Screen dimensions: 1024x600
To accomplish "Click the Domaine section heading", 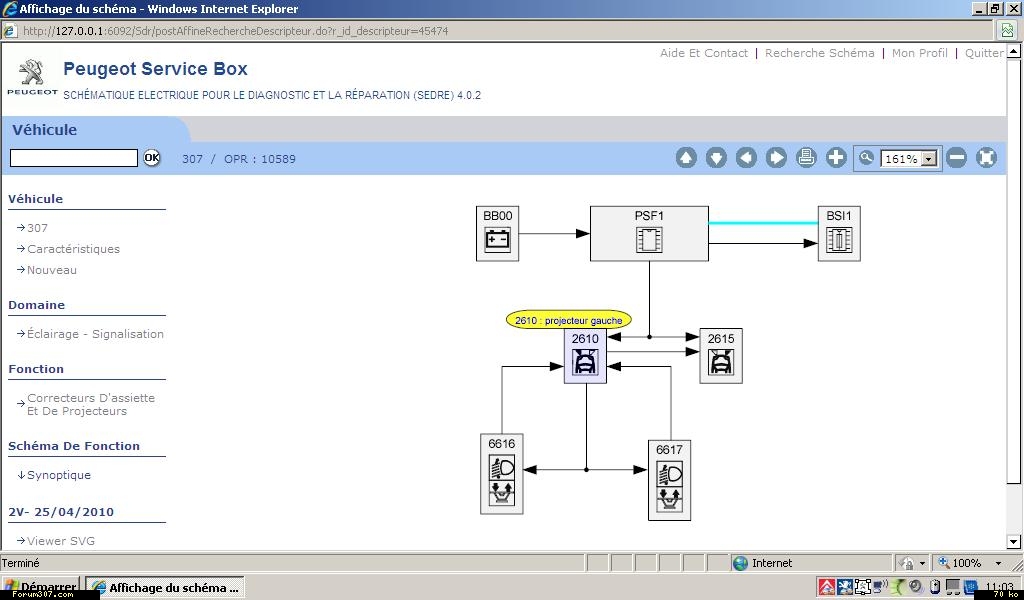I will point(37,305).
